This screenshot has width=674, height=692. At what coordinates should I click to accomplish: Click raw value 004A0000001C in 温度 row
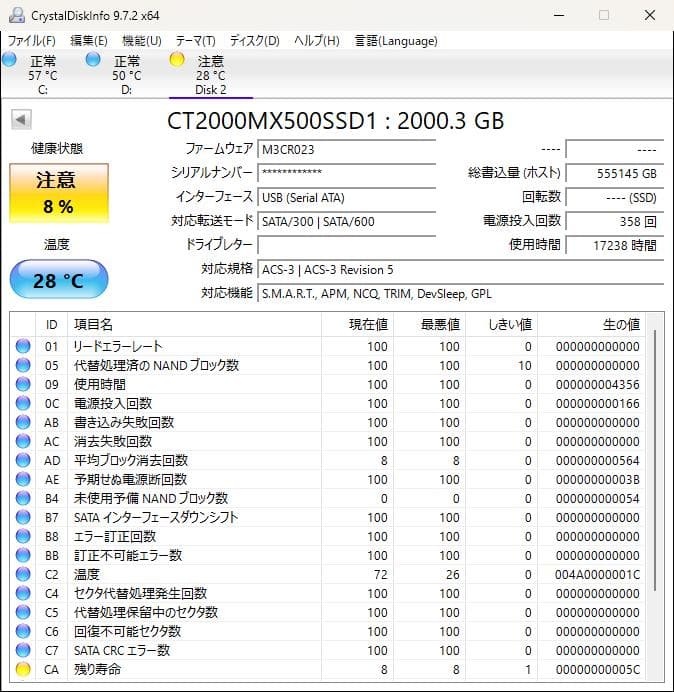(x=597, y=575)
